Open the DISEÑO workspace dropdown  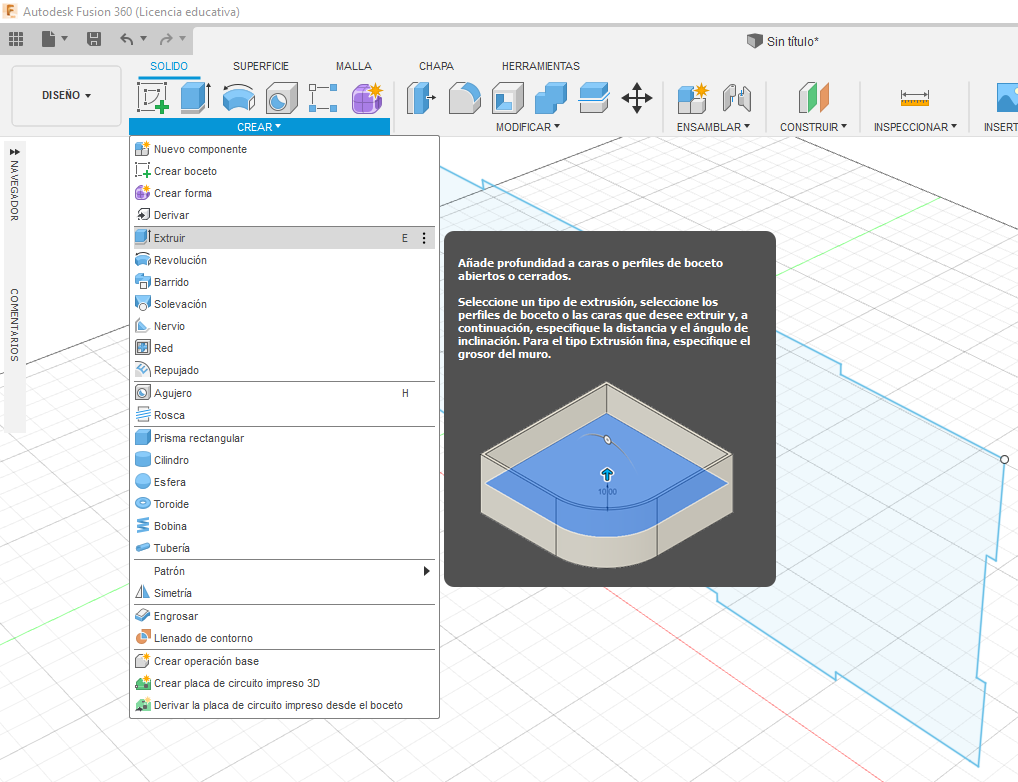(x=66, y=95)
